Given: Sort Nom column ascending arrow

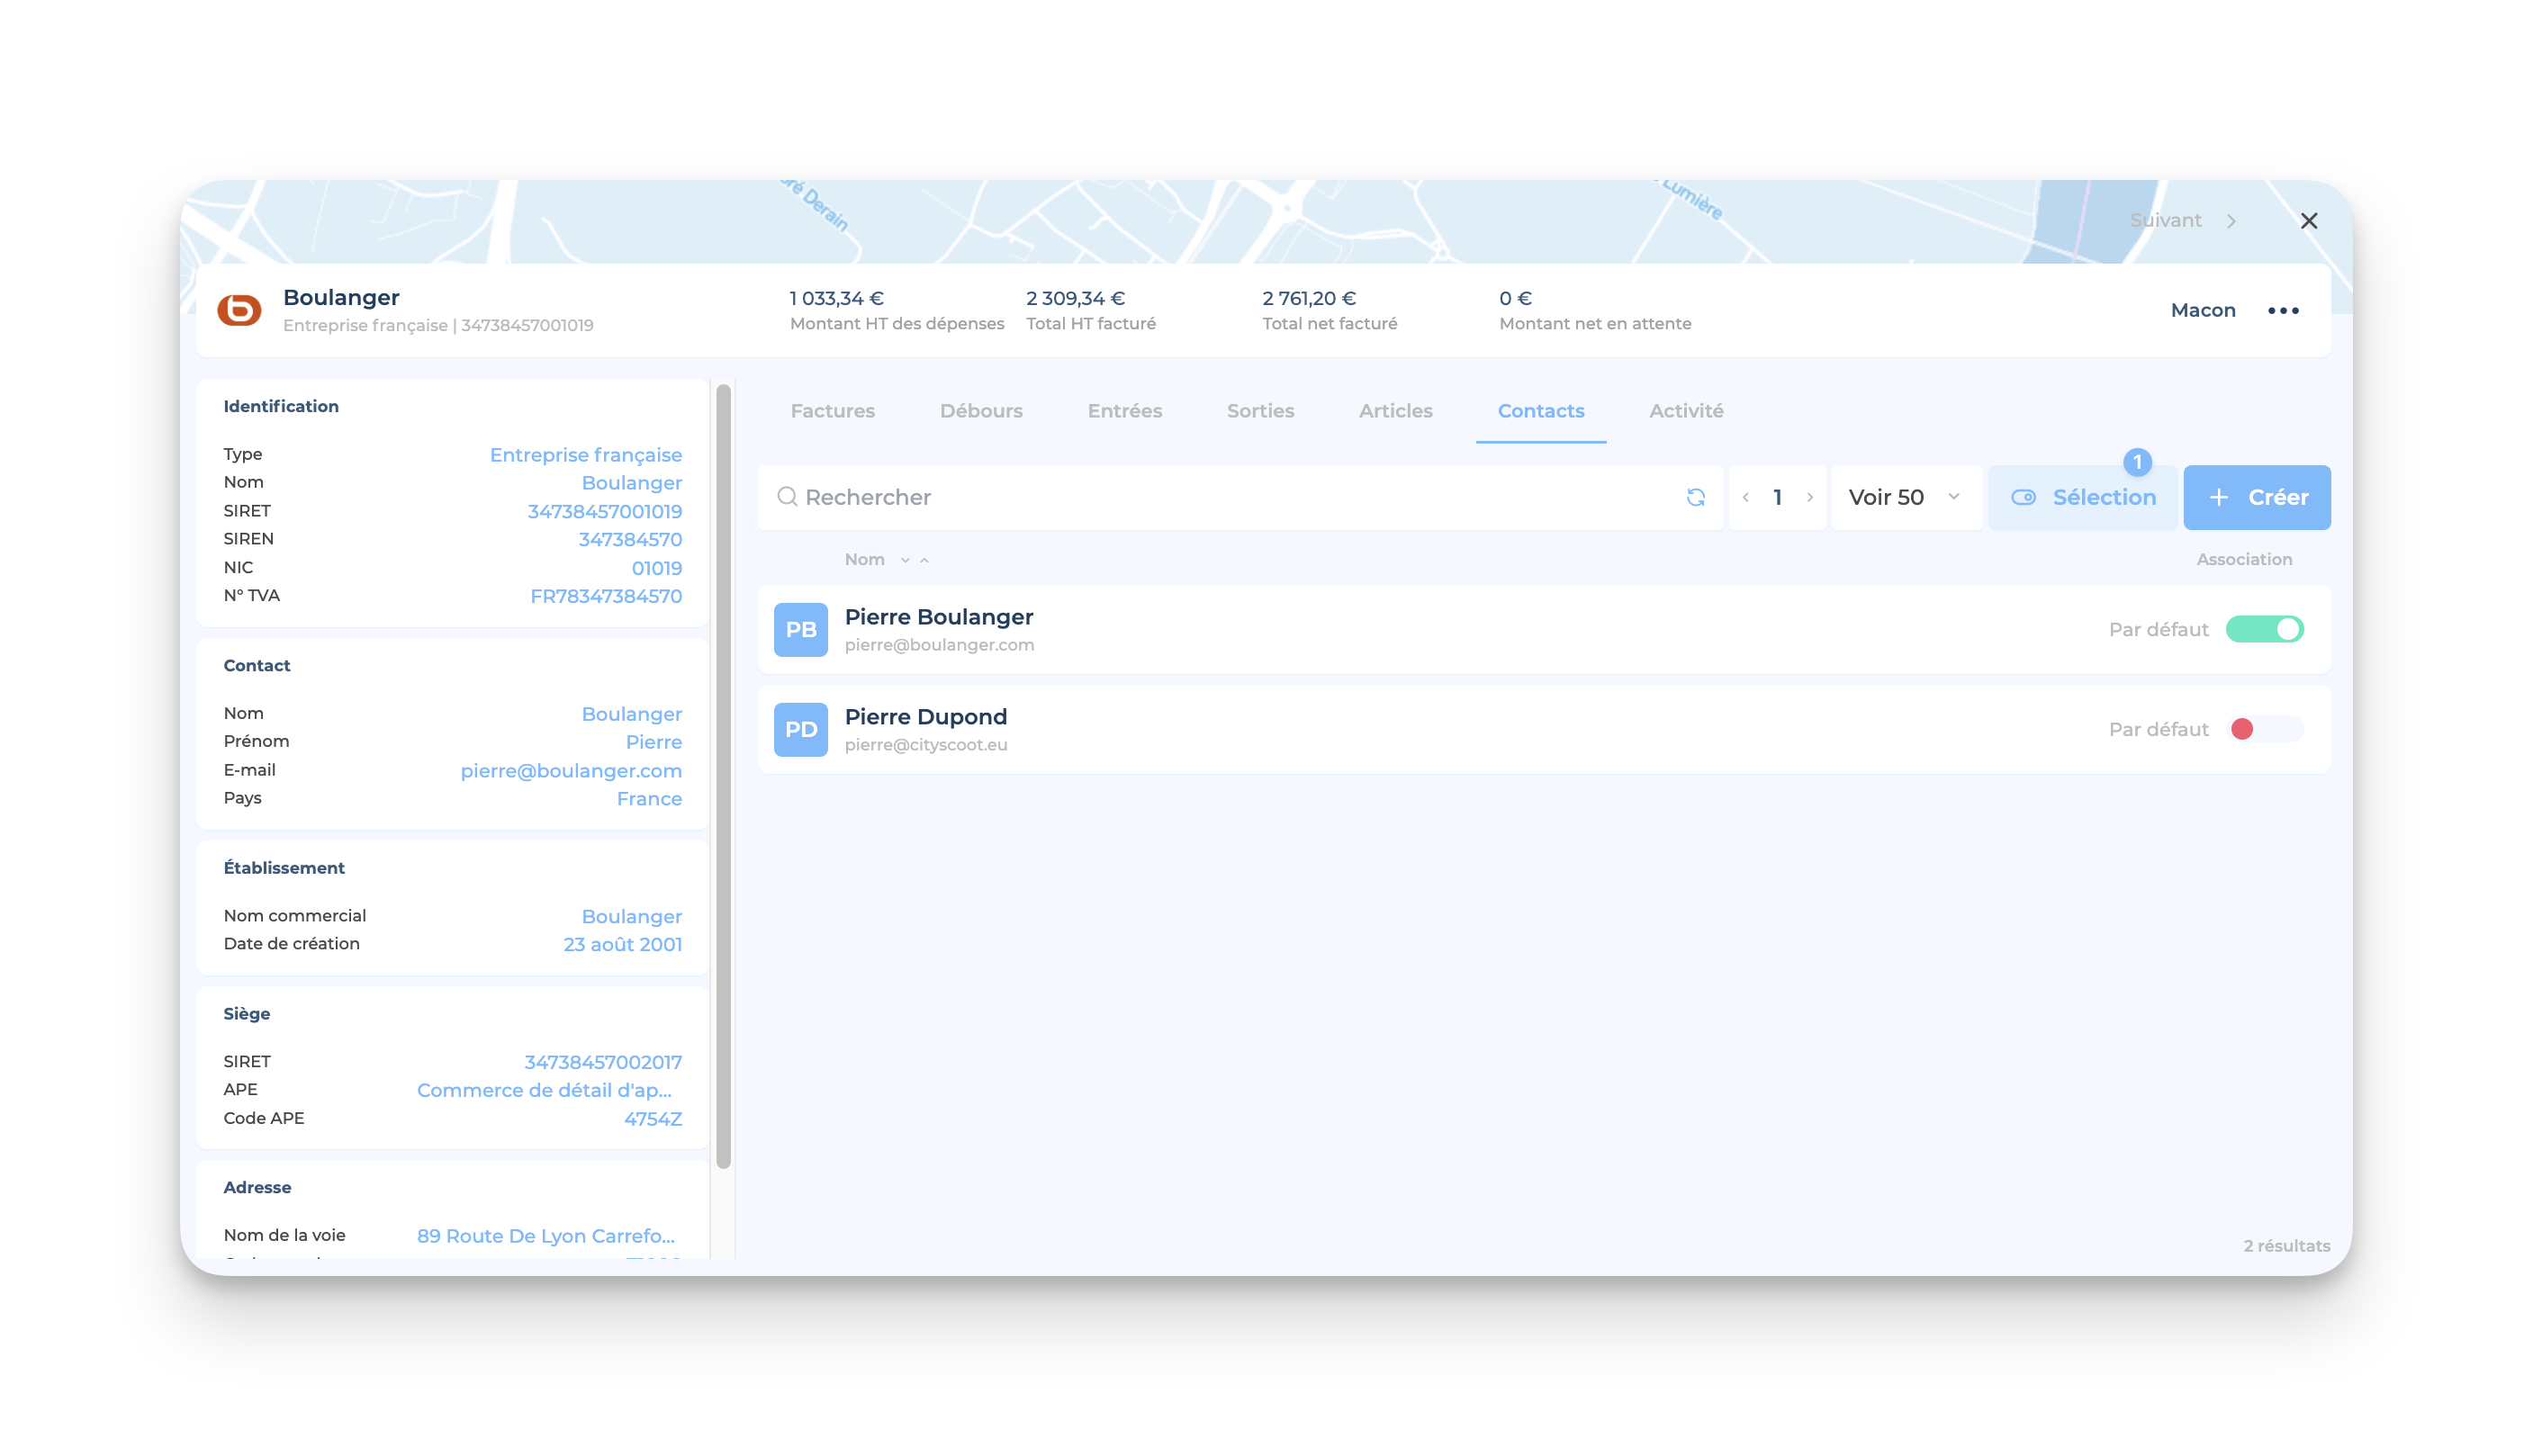Looking at the screenshot, I should (x=925, y=560).
